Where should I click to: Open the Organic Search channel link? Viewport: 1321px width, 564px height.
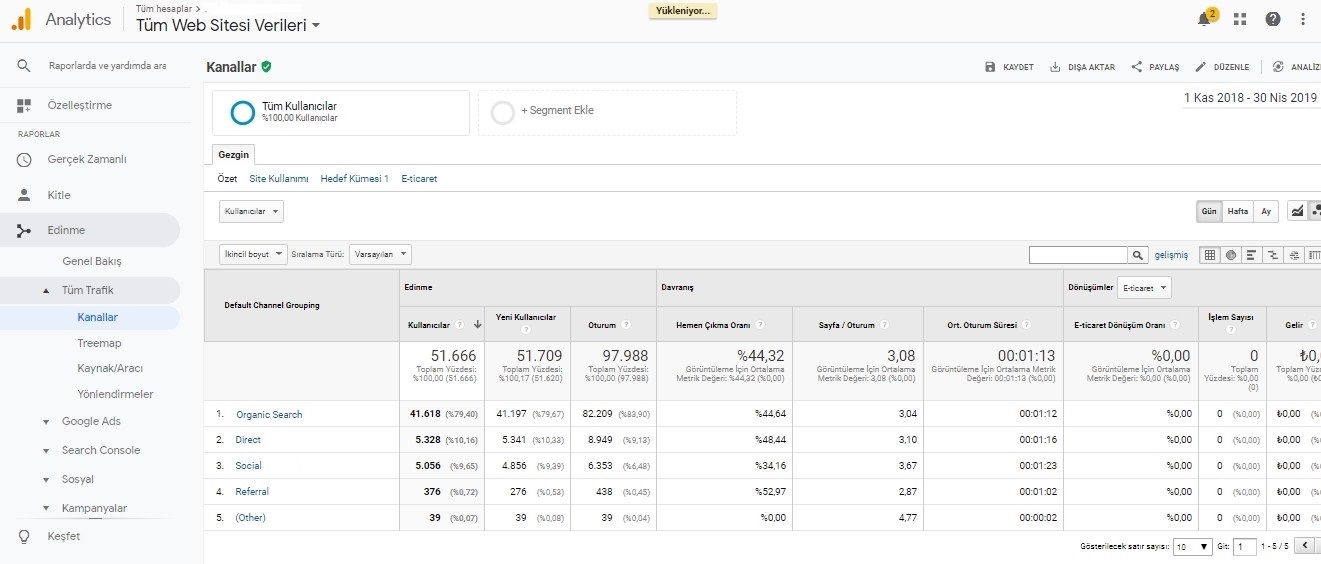coord(269,414)
